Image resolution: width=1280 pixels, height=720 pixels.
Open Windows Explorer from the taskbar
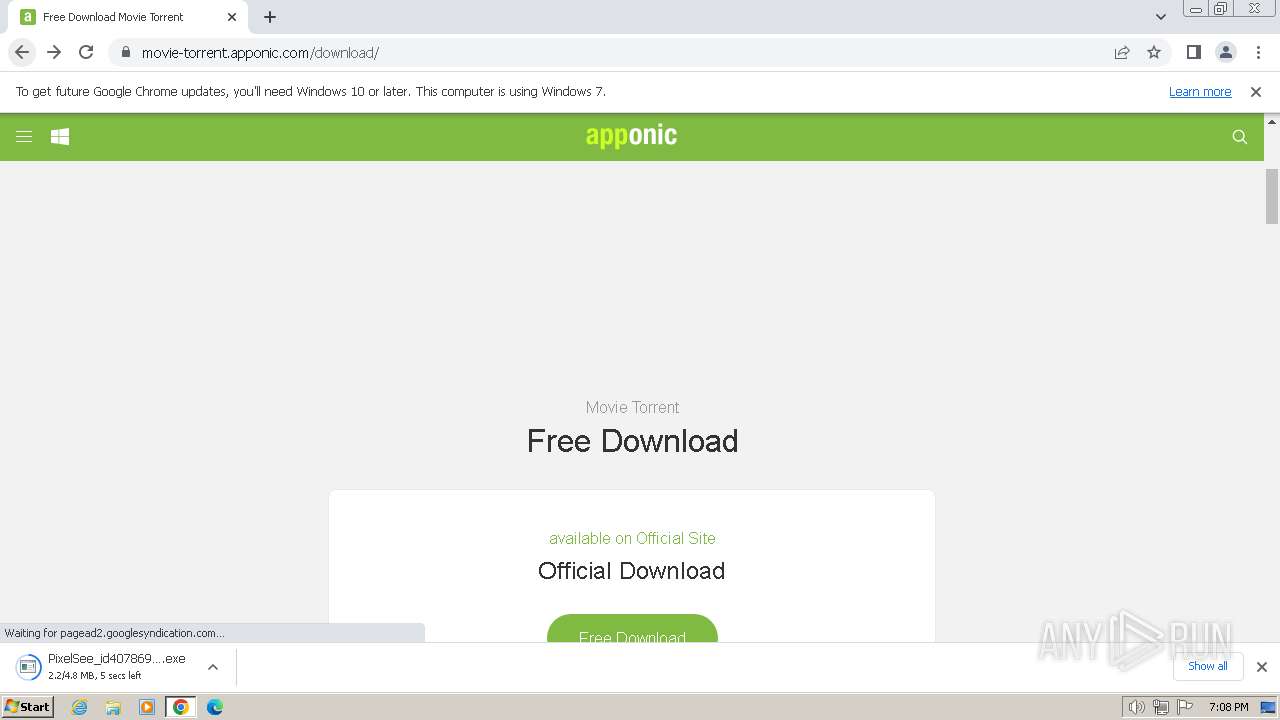[113, 707]
